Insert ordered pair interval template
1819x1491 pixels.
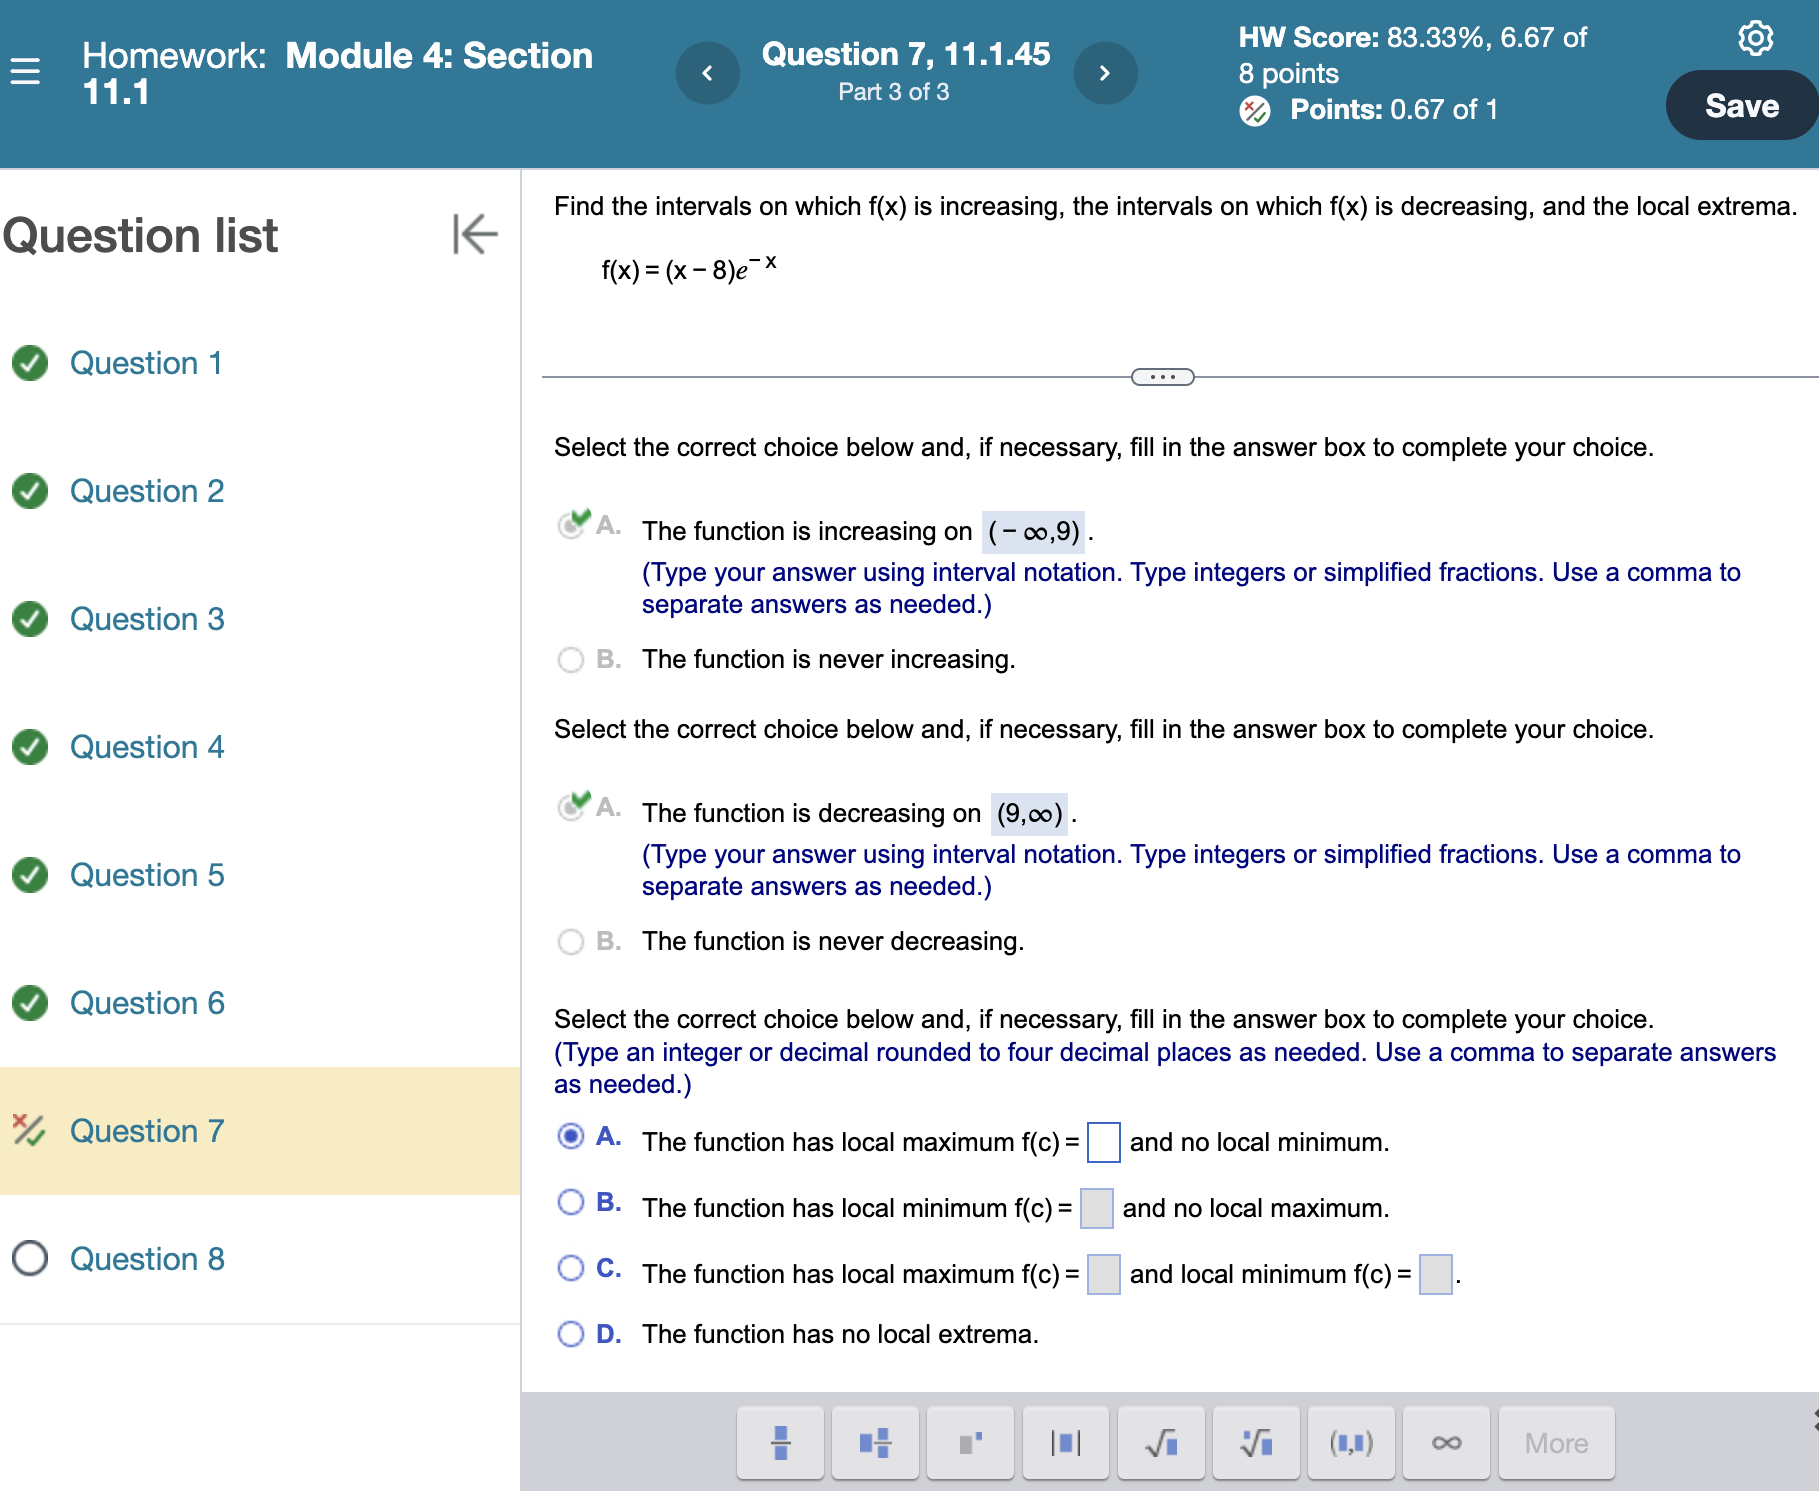point(1351,1442)
